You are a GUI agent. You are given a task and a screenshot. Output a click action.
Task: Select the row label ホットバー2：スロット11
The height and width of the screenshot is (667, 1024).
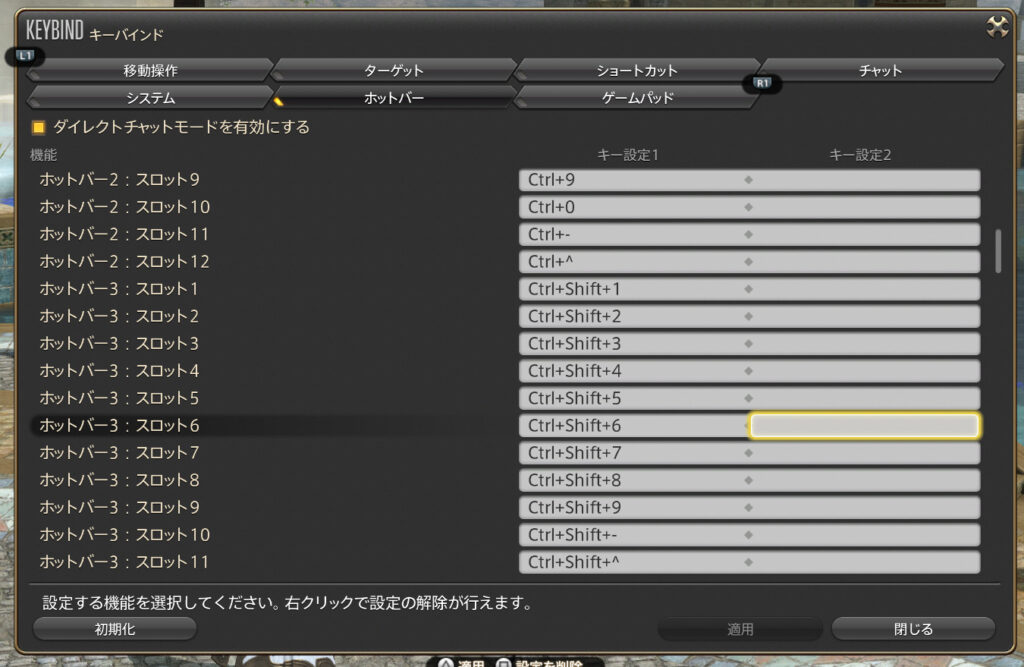point(124,235)
